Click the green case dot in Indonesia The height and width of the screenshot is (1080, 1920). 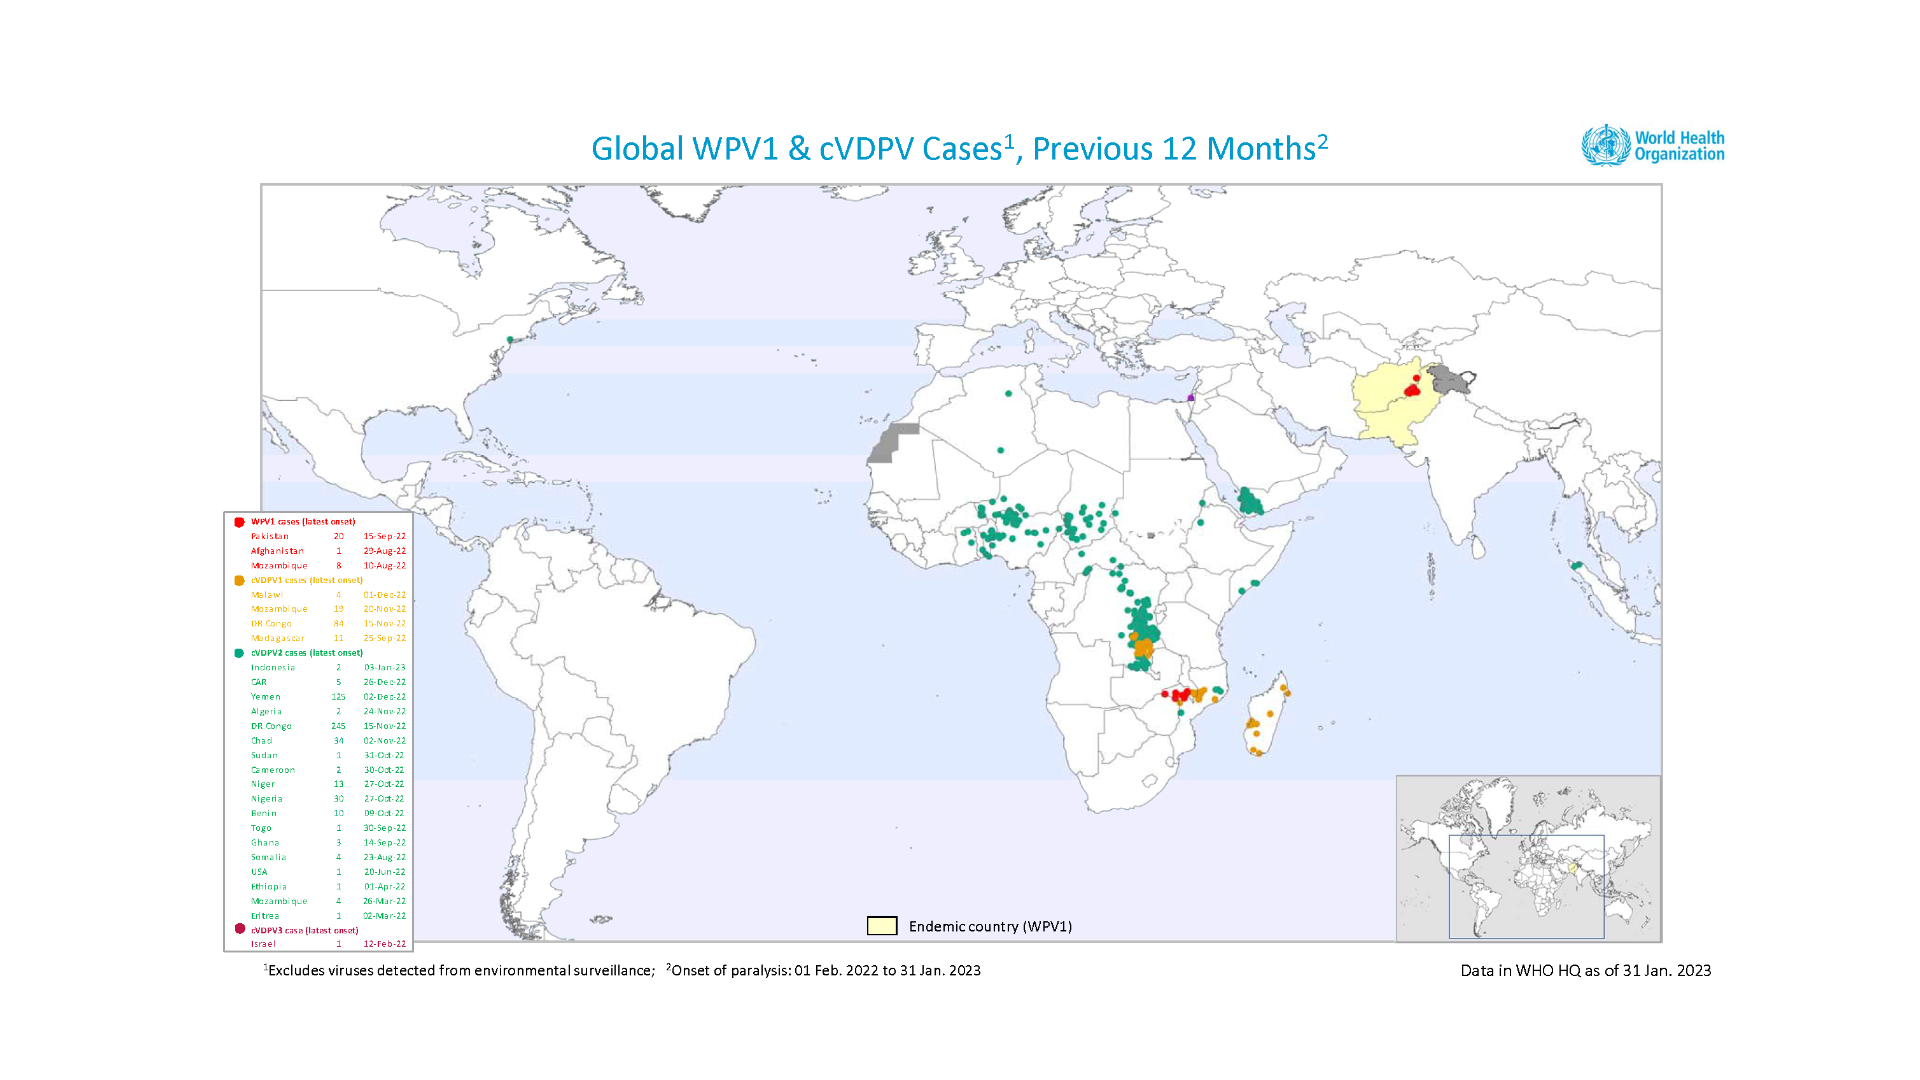pos(1576,566)
